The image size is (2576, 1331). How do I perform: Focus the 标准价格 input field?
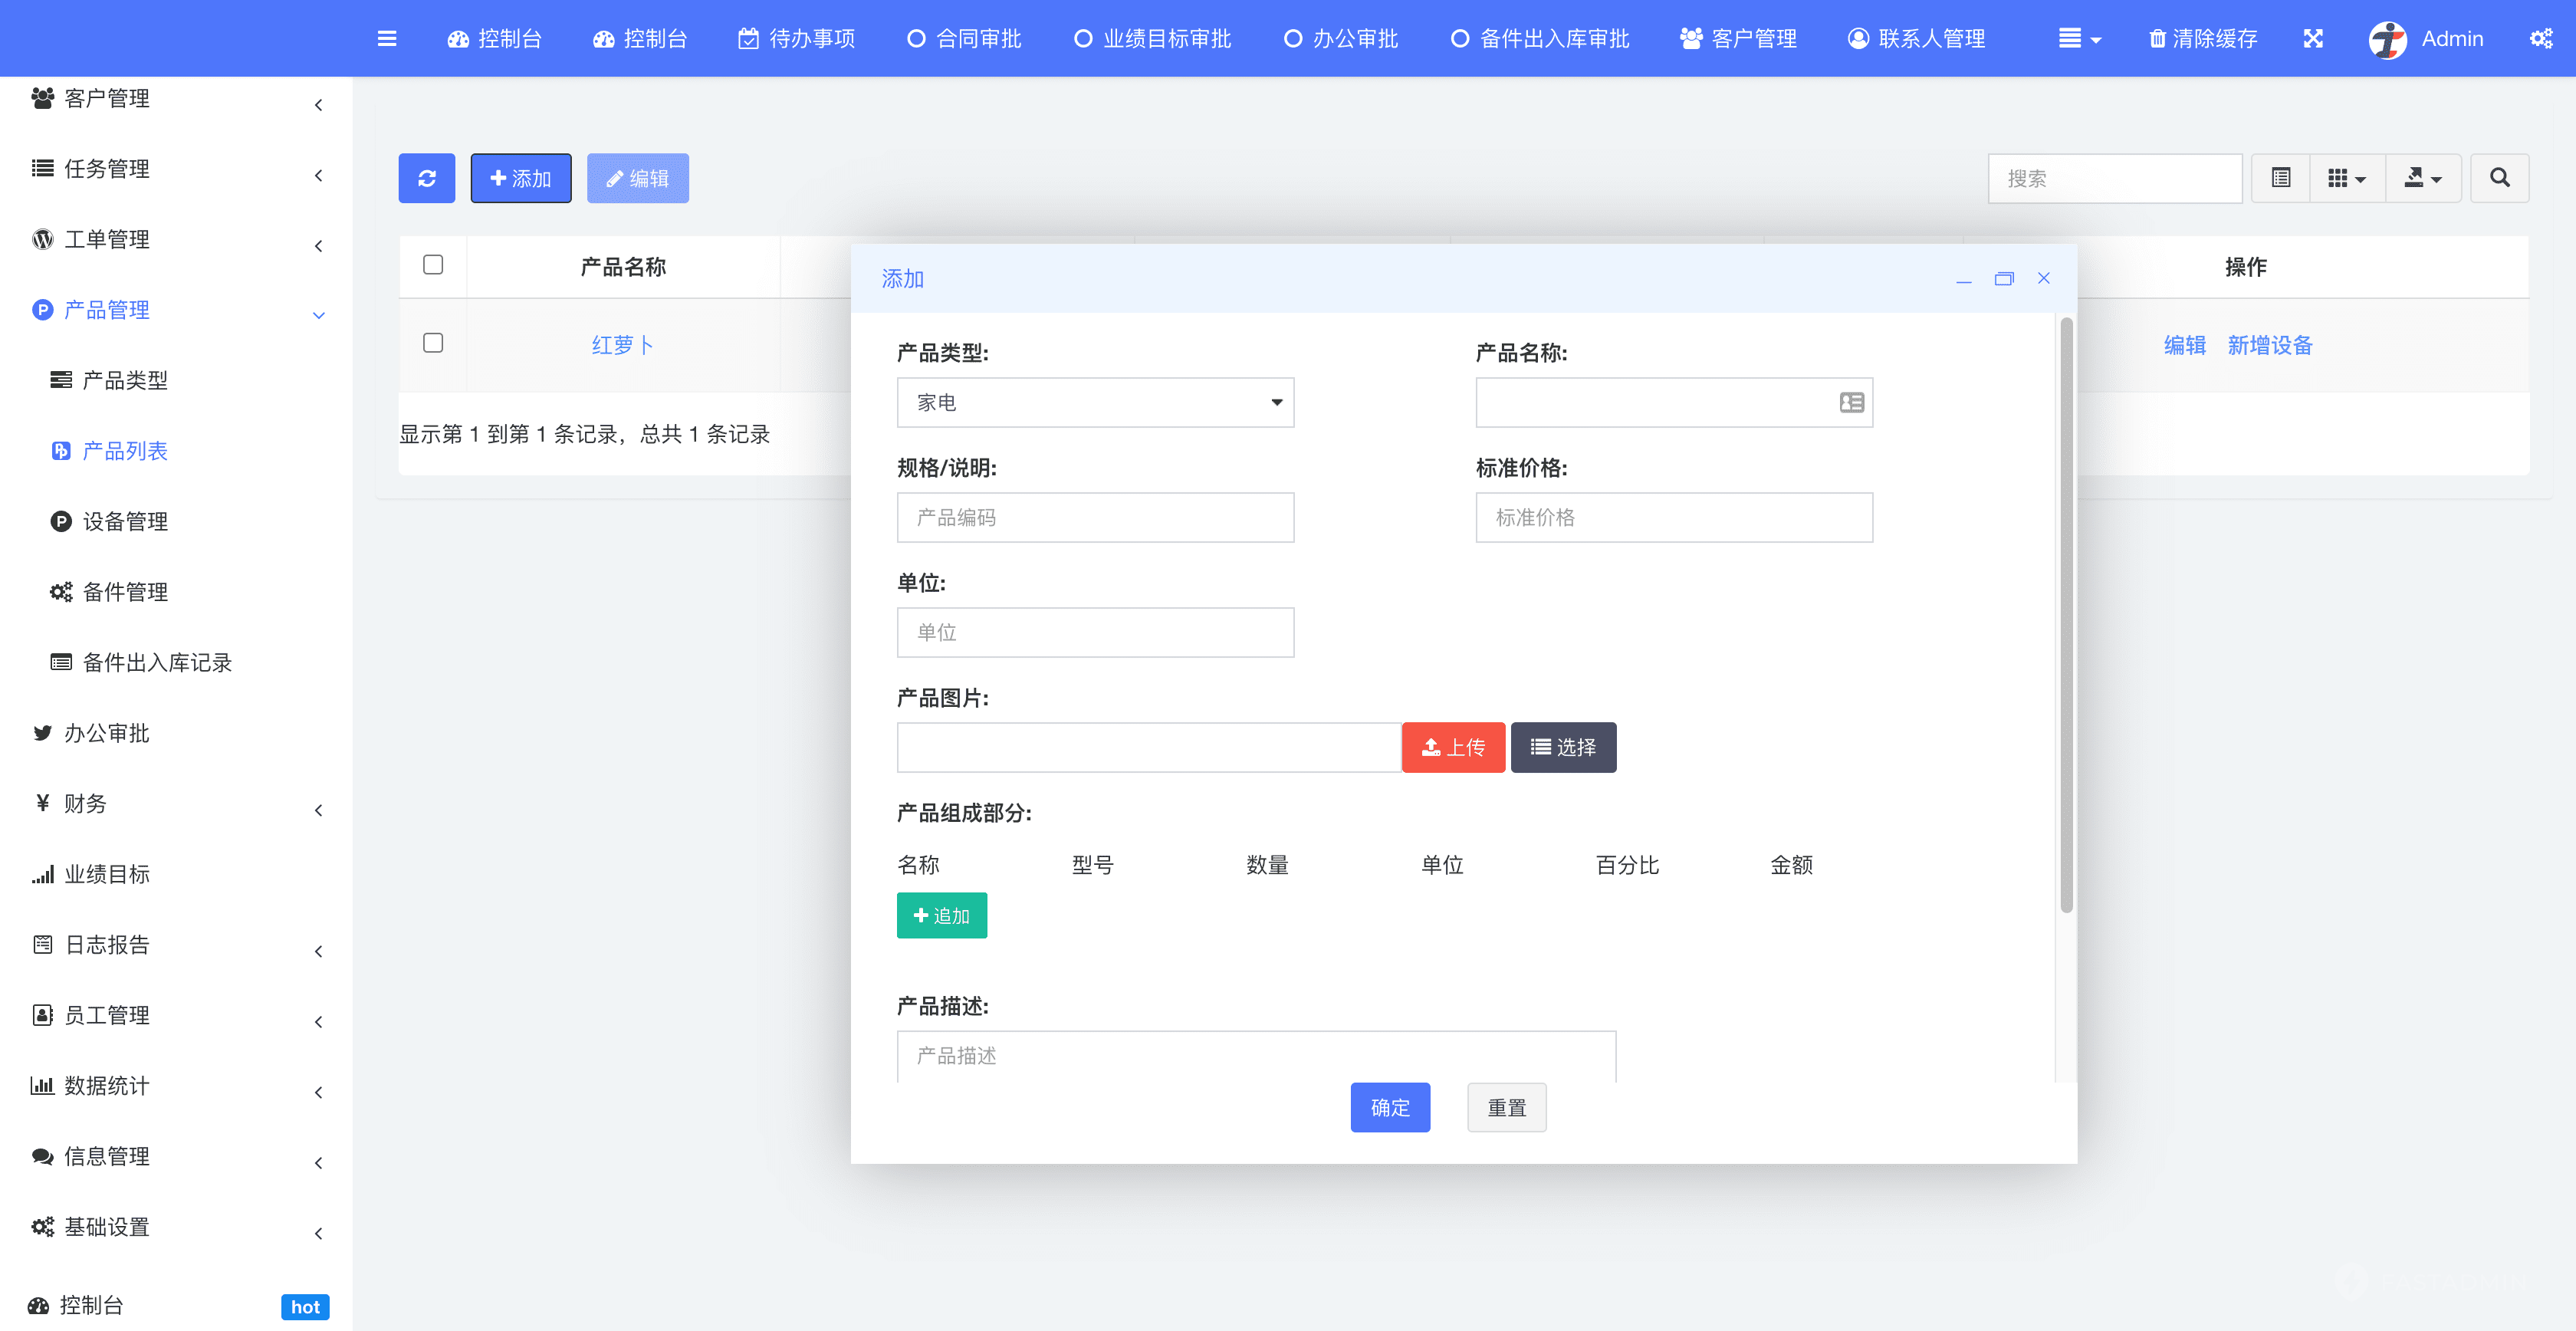tap(1673, 517)
